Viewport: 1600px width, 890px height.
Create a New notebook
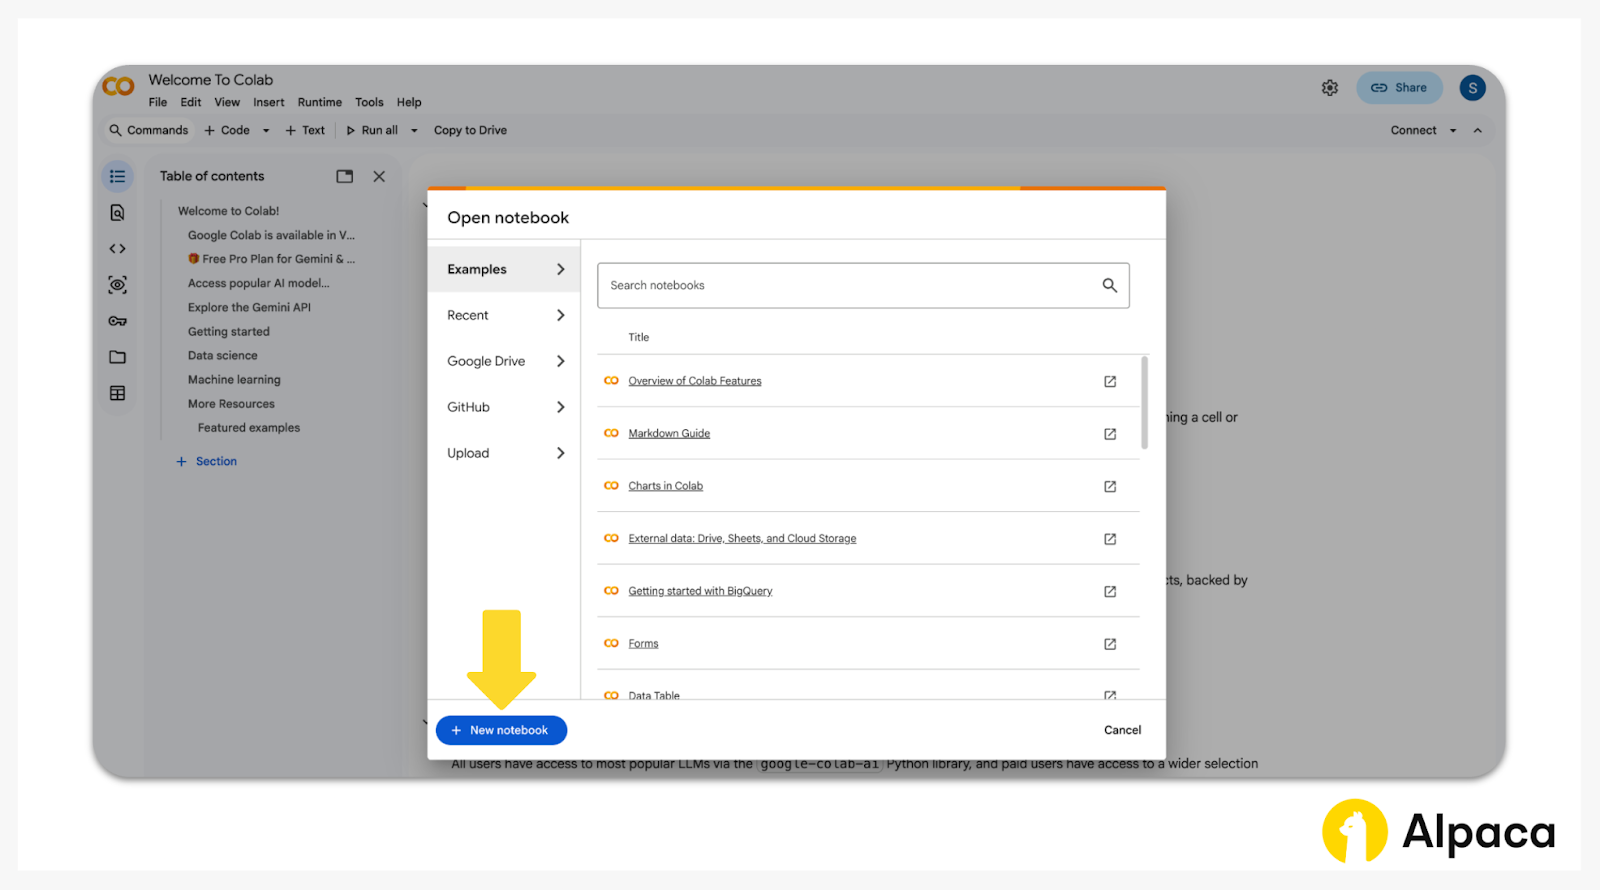[501, 730]
